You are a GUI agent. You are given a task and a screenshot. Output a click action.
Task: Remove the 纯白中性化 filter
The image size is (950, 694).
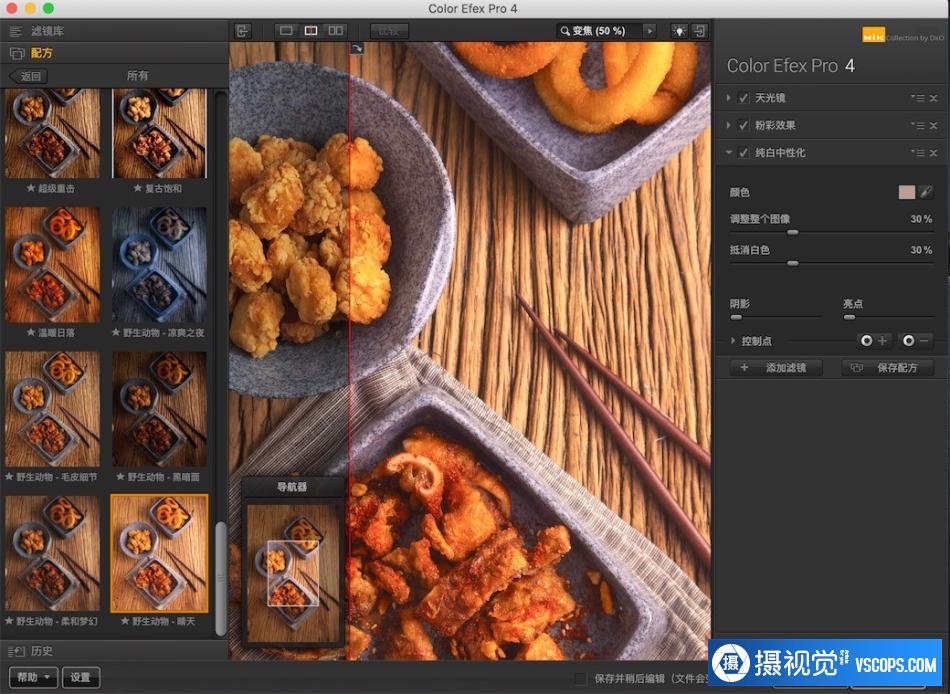pos(934,153)
